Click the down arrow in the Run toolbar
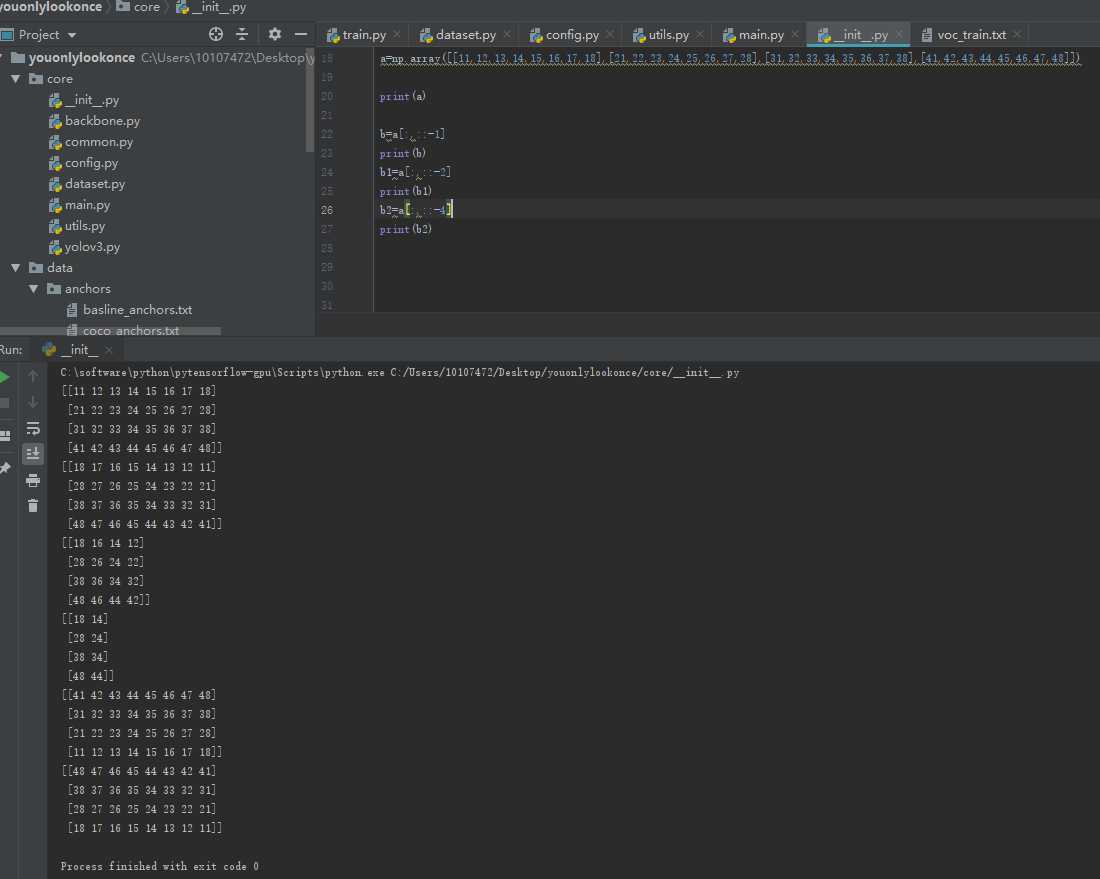 [33, 402]
